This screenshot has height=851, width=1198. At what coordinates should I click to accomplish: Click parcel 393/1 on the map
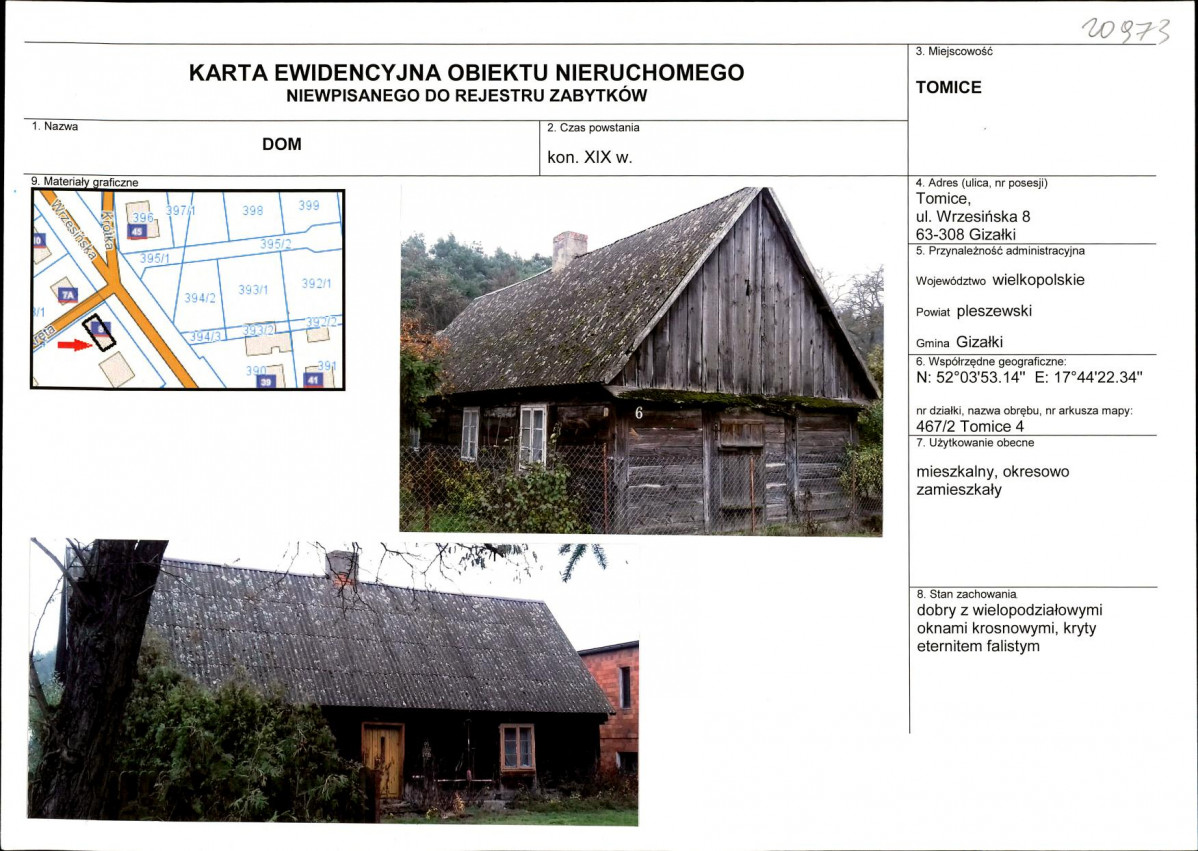coord(253,290)
